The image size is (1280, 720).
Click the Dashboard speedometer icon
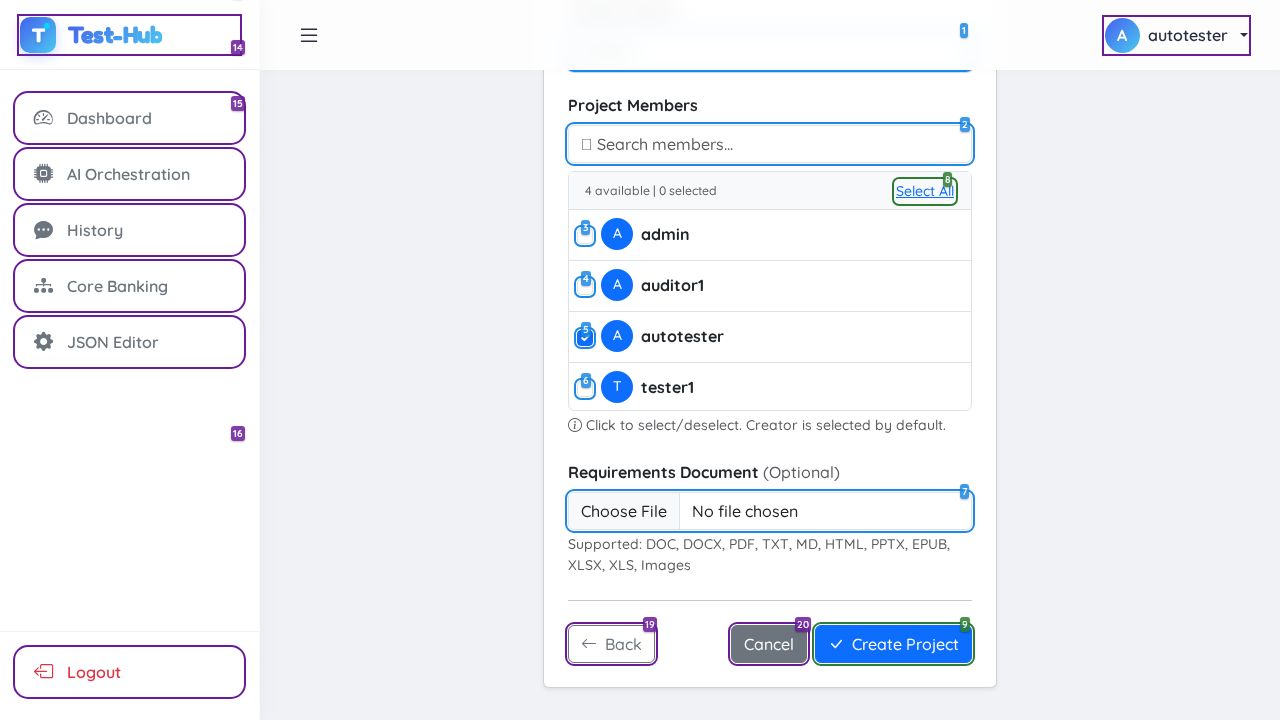point(43,118)
